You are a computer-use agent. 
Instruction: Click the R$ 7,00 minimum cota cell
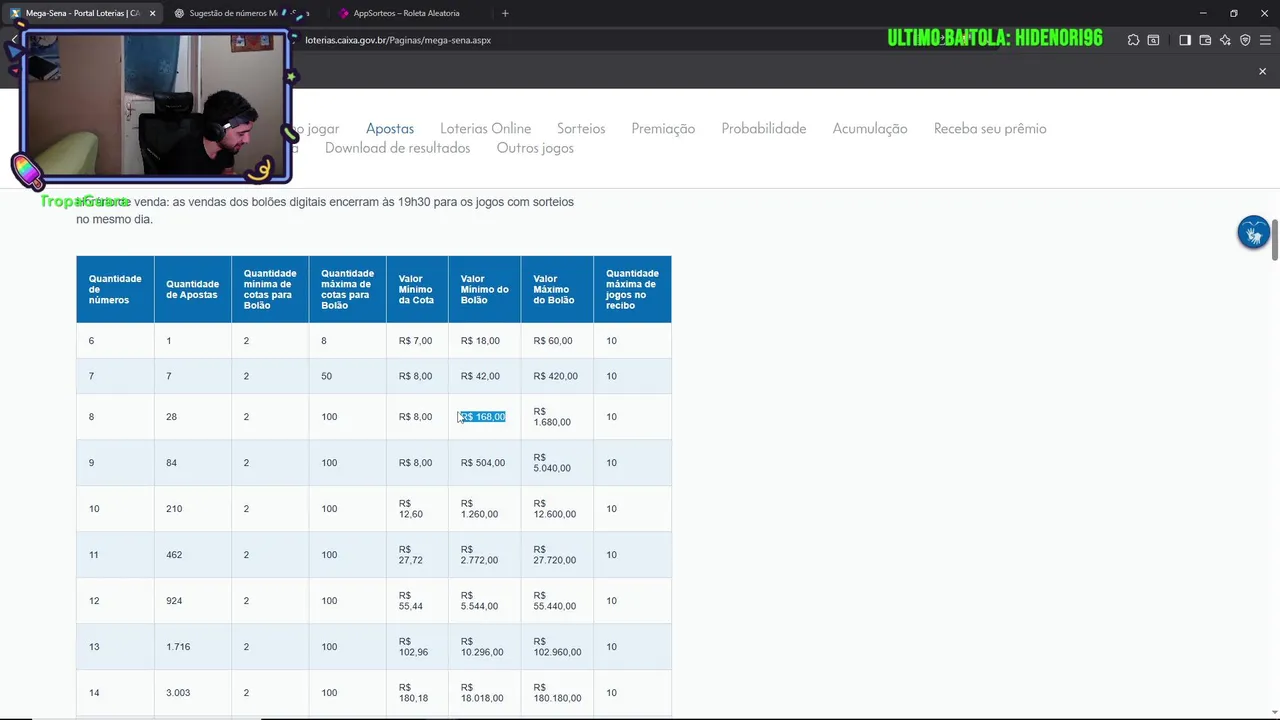(415, 341)
